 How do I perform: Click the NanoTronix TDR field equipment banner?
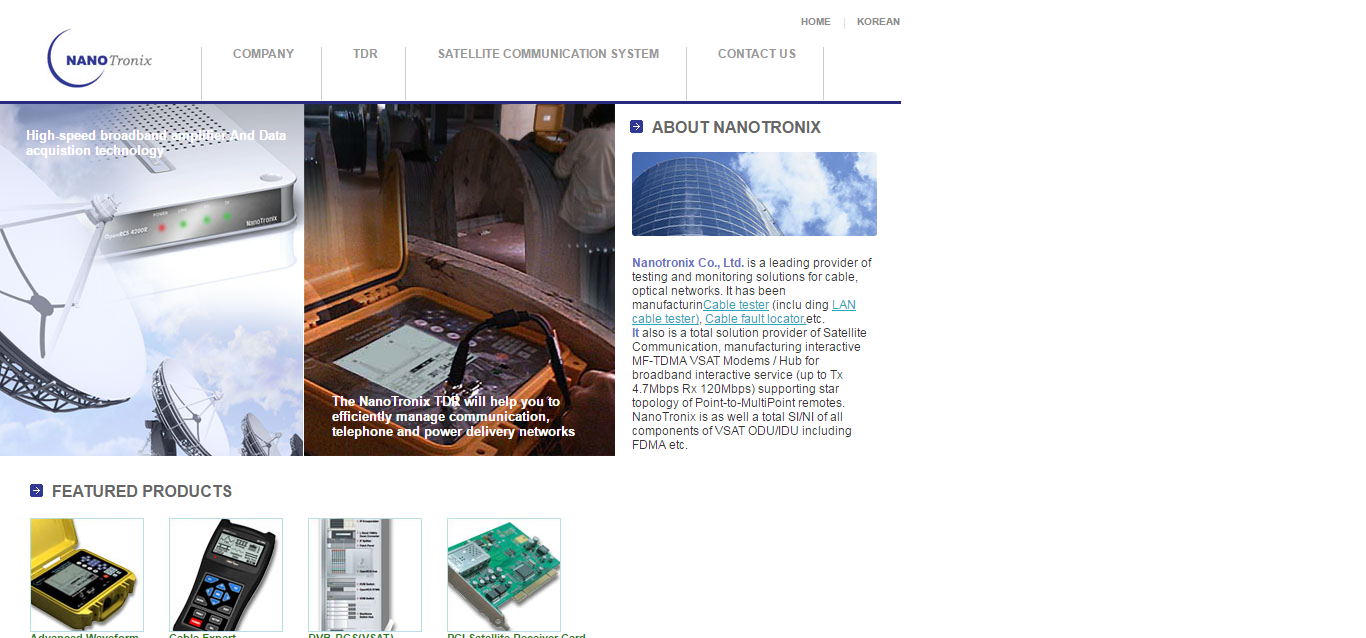point(459,280)
